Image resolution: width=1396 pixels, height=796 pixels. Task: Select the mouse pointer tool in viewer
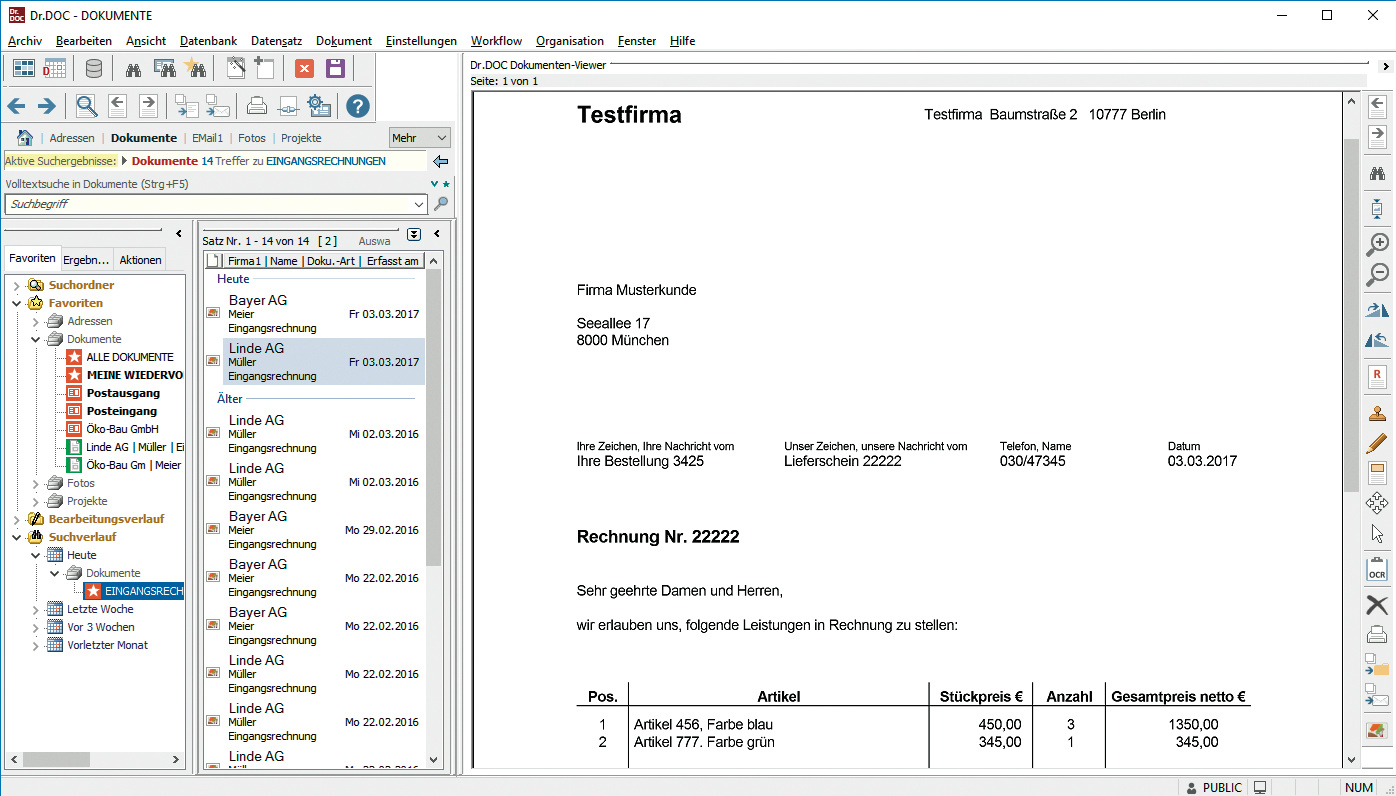coord(1378,534)
